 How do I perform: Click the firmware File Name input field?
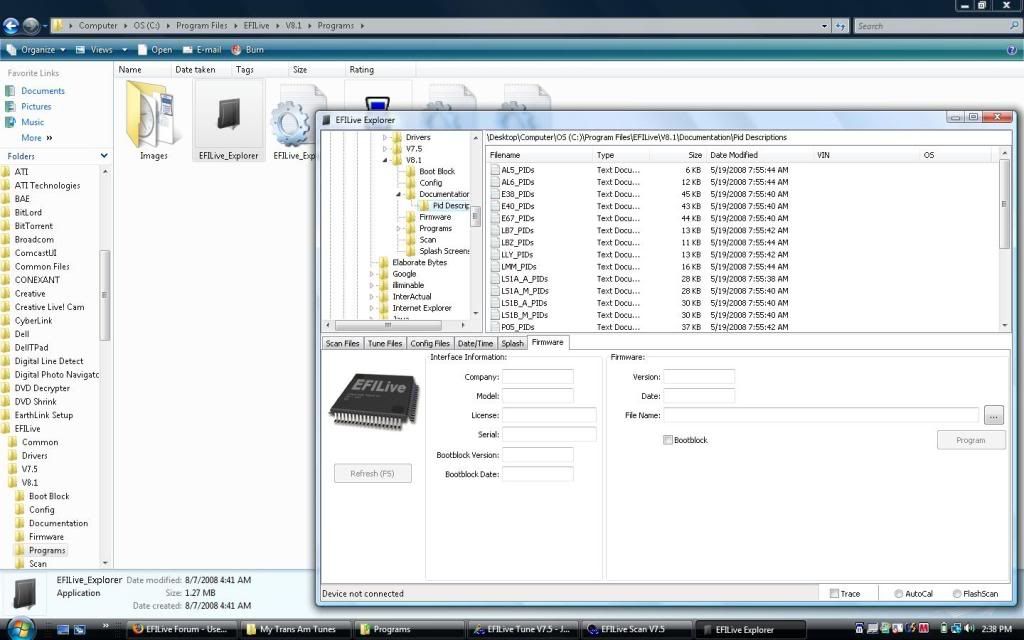pos(821,415)
